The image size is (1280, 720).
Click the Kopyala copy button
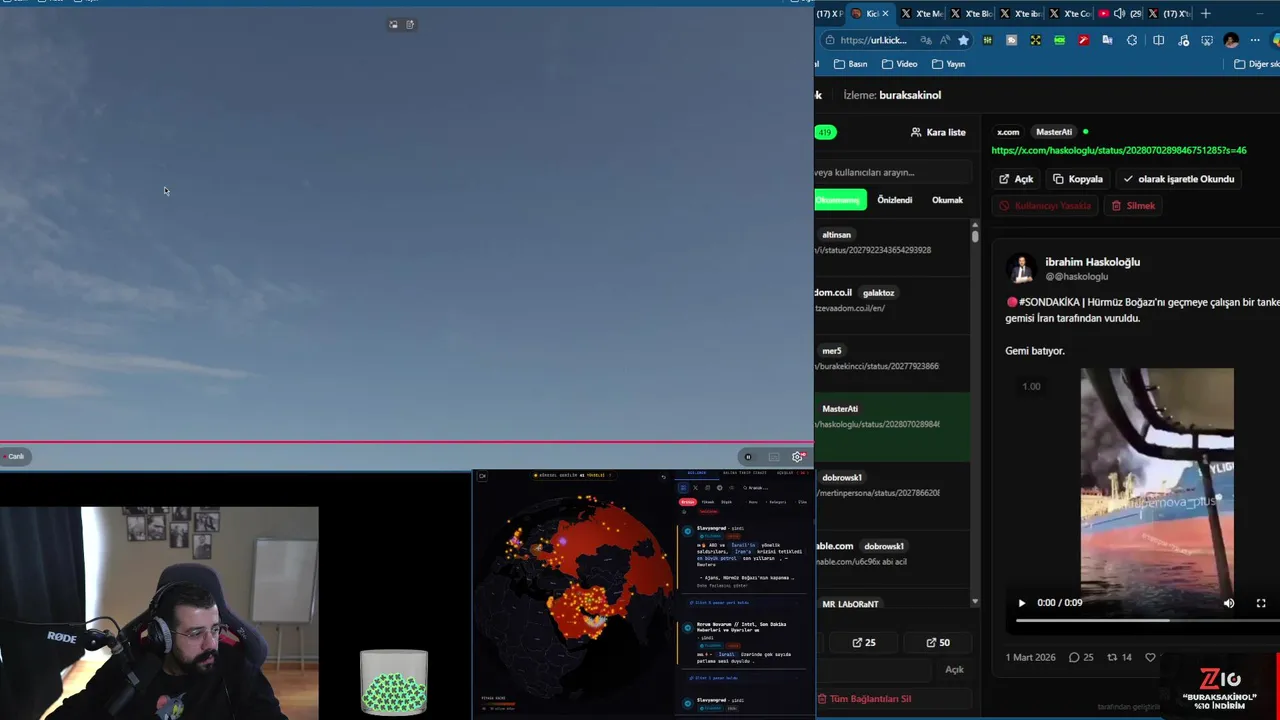[1078, 179]
